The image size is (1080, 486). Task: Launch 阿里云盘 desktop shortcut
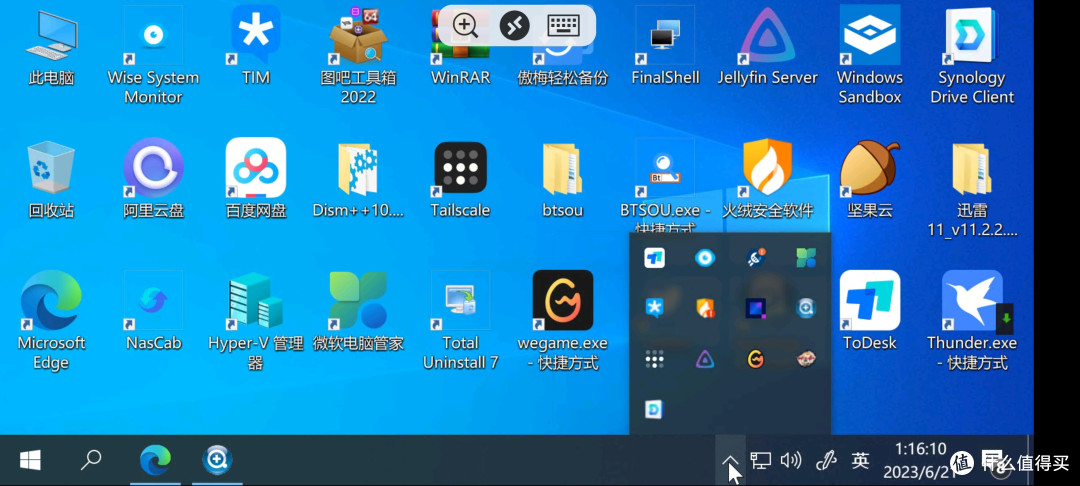153,179
